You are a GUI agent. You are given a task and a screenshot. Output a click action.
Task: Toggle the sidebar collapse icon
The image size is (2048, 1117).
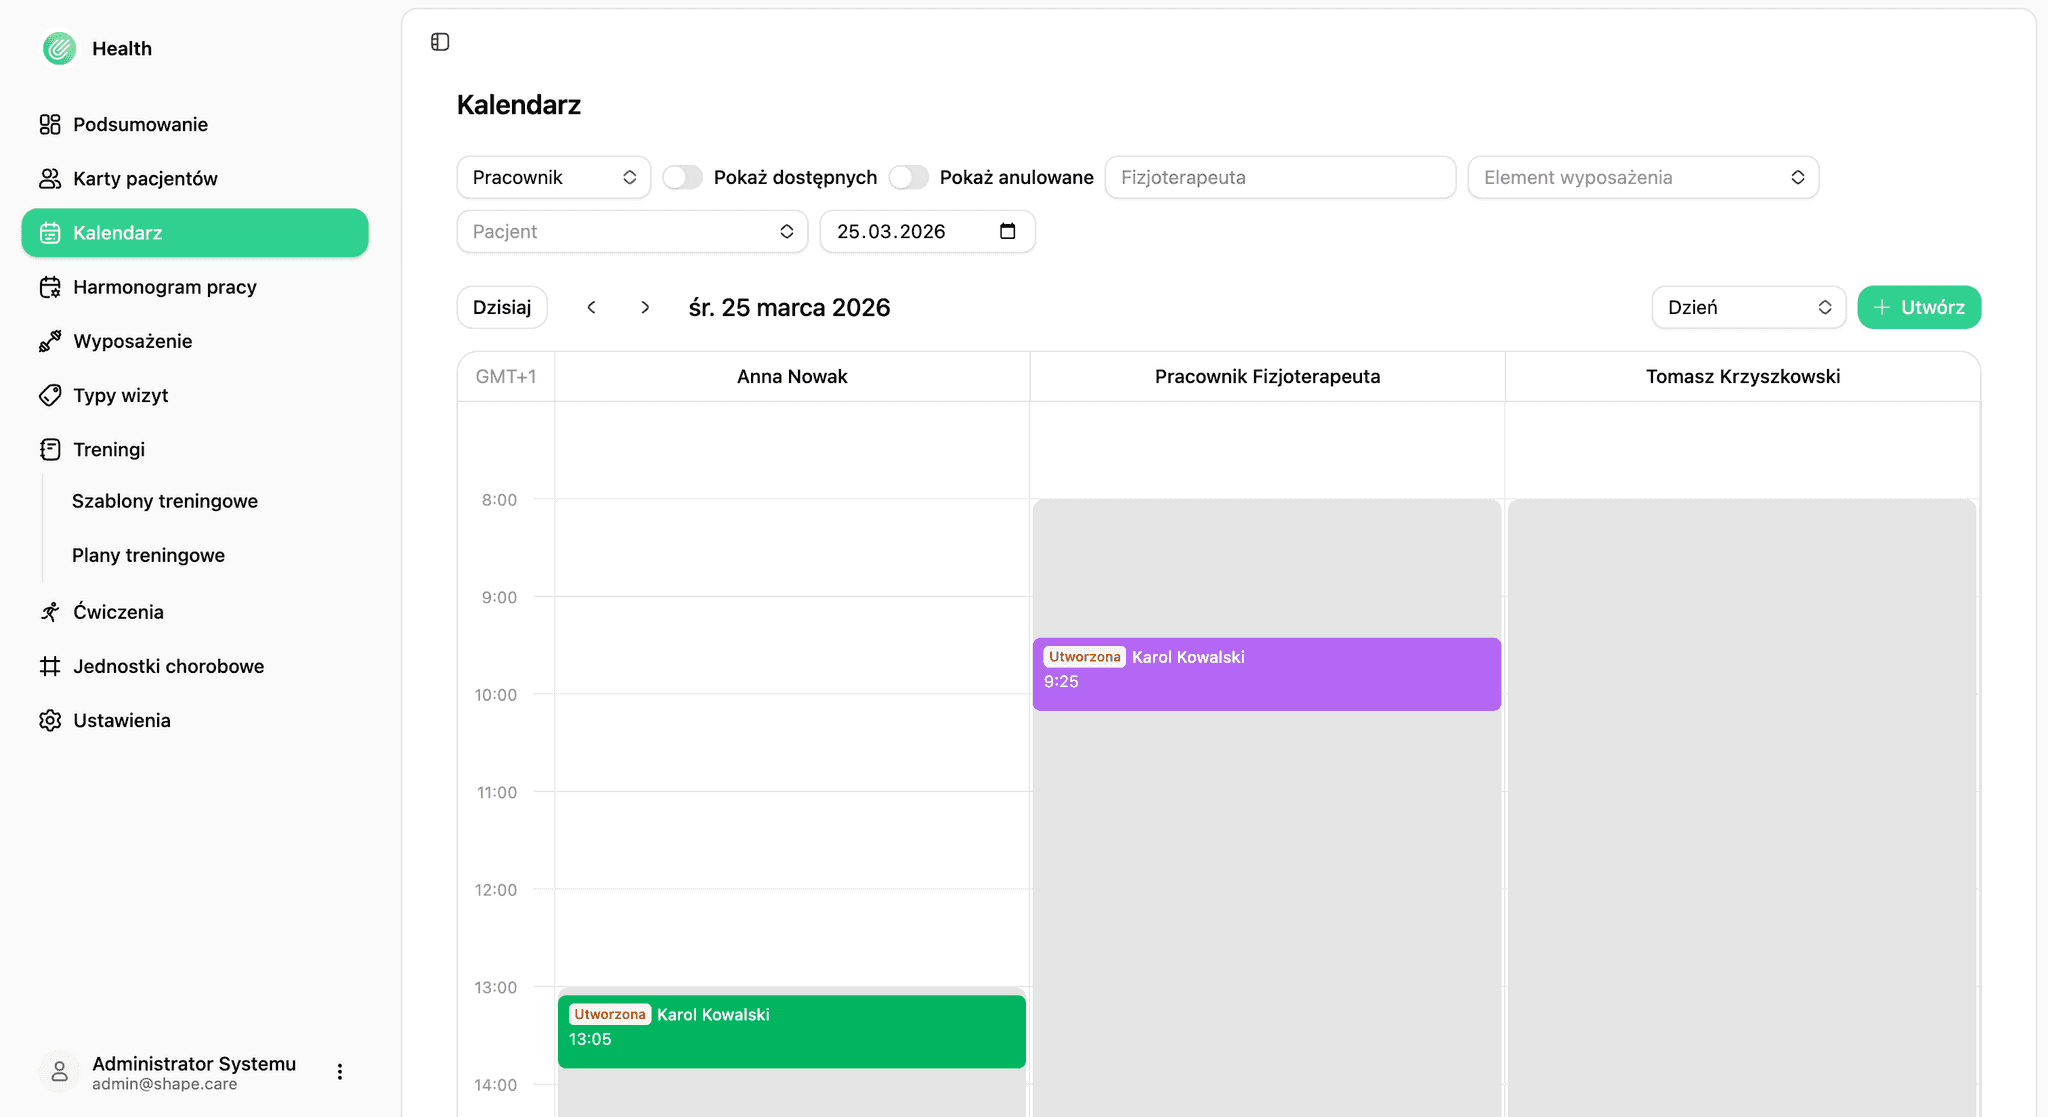[440, 42]
